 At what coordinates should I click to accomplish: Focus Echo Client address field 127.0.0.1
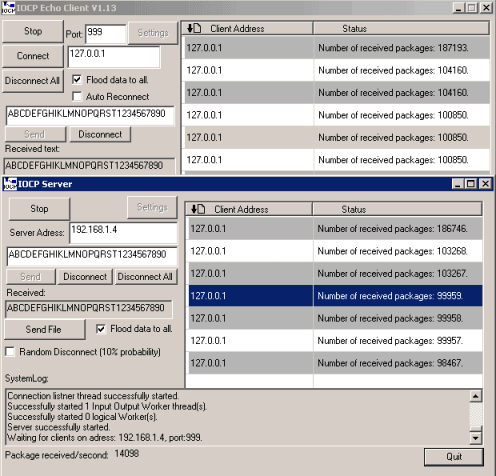click(114, 57)
